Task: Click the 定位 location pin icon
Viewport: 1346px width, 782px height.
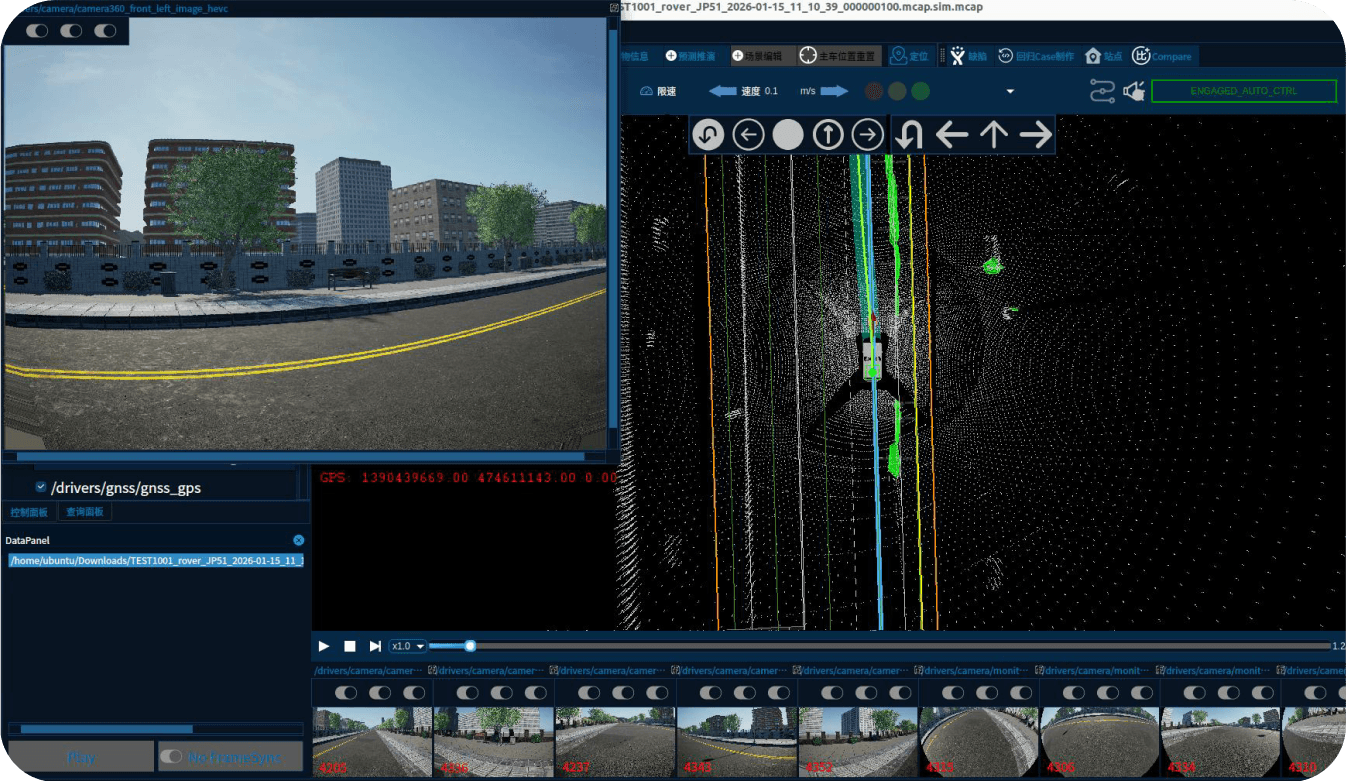Action: pyautogui.click(x=898, y=56)
